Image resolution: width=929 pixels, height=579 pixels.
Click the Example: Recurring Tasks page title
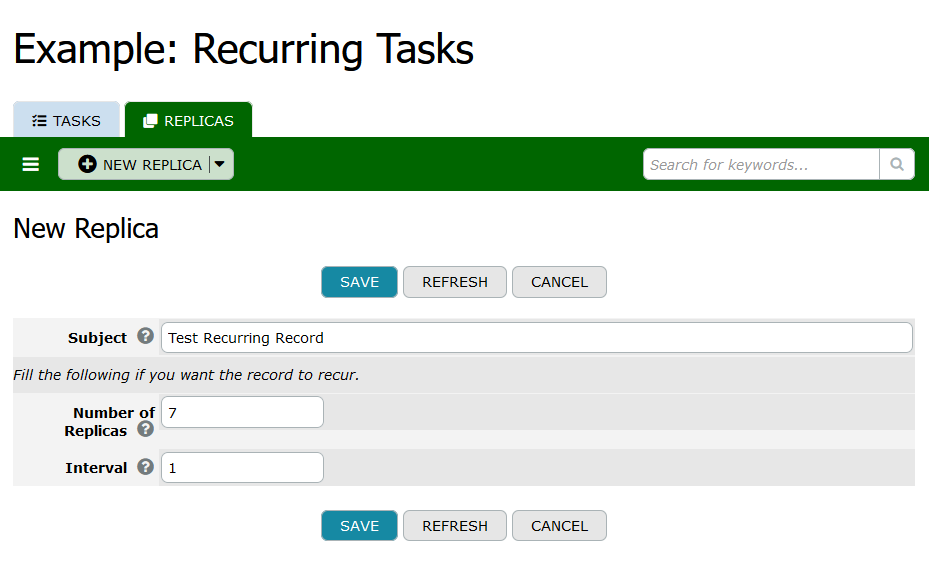tap(243, 49)
